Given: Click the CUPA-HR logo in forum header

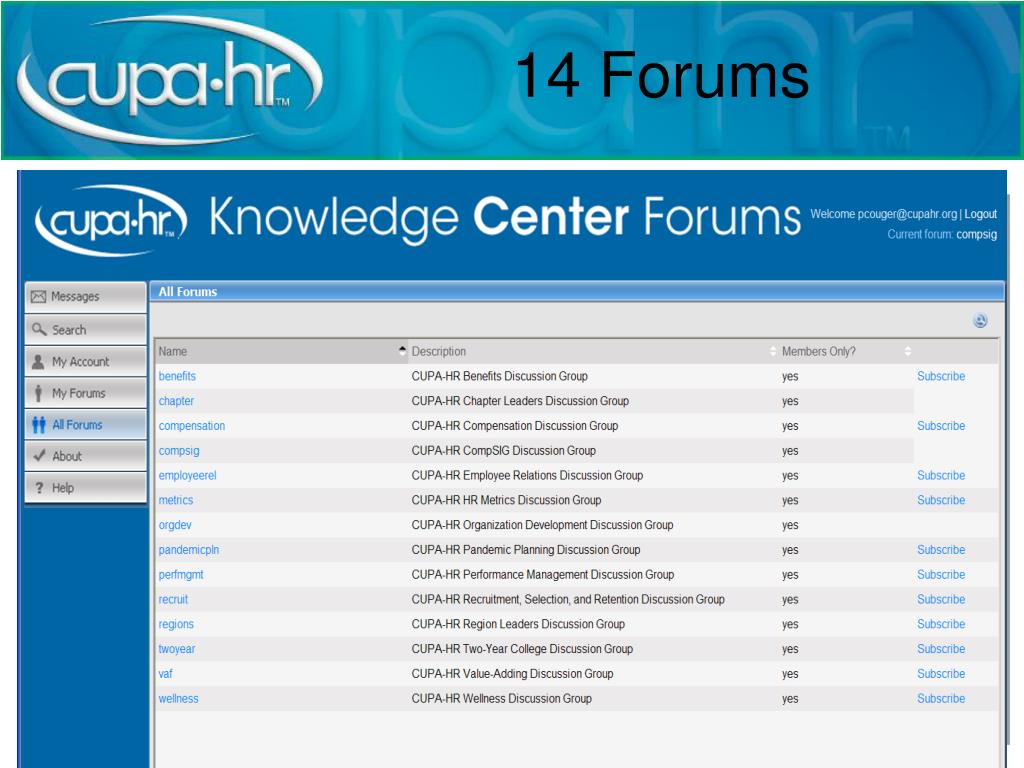Looking at the screenshot, I should point(111,220).
